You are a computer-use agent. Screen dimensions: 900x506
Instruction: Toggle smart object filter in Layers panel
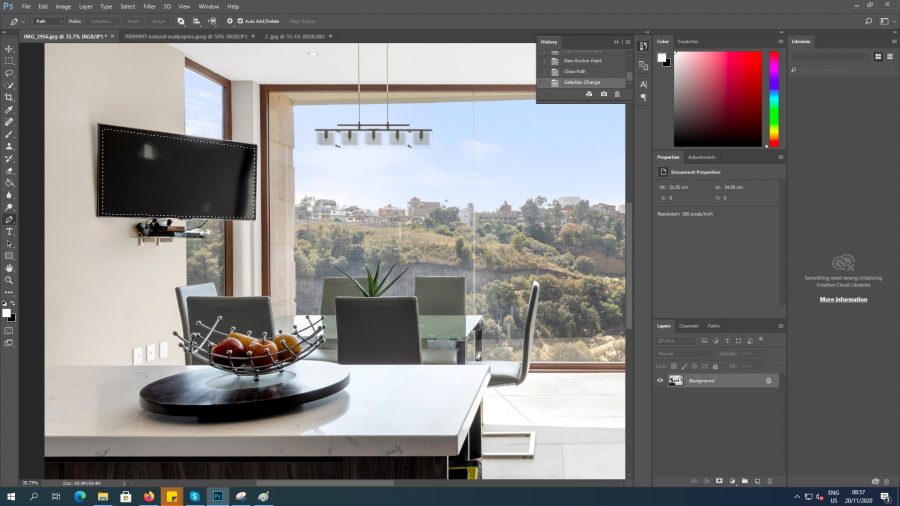pyautogui.click(x=750, y=341)
